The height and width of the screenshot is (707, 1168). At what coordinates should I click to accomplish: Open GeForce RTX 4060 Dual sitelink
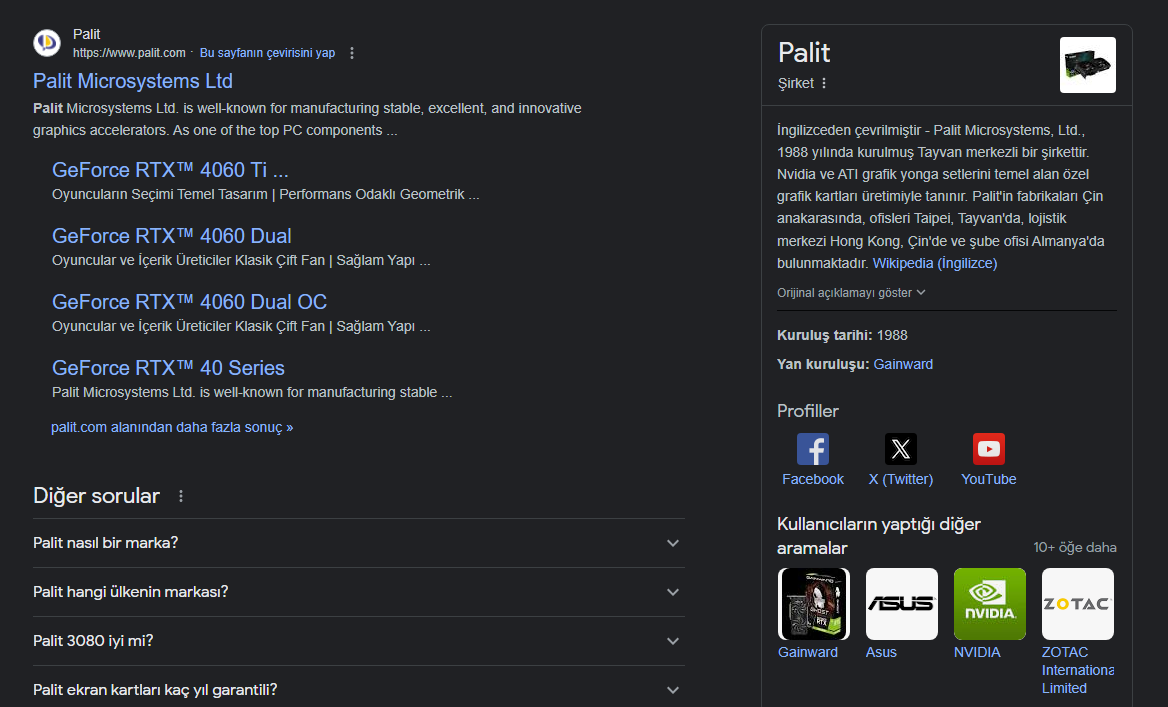pos(171,236)
